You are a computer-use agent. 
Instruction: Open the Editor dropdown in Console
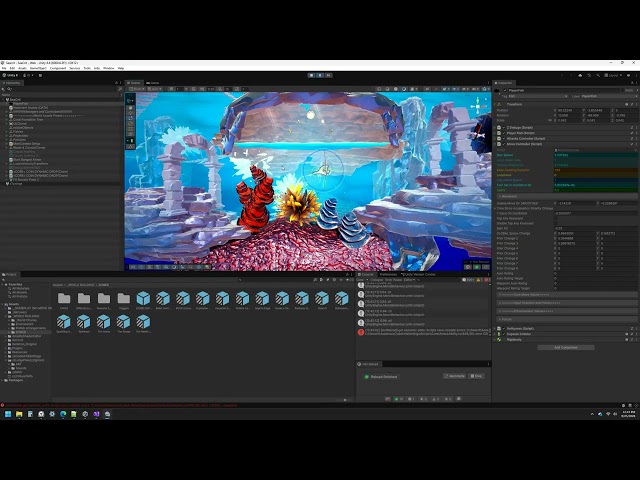(409, 280)
